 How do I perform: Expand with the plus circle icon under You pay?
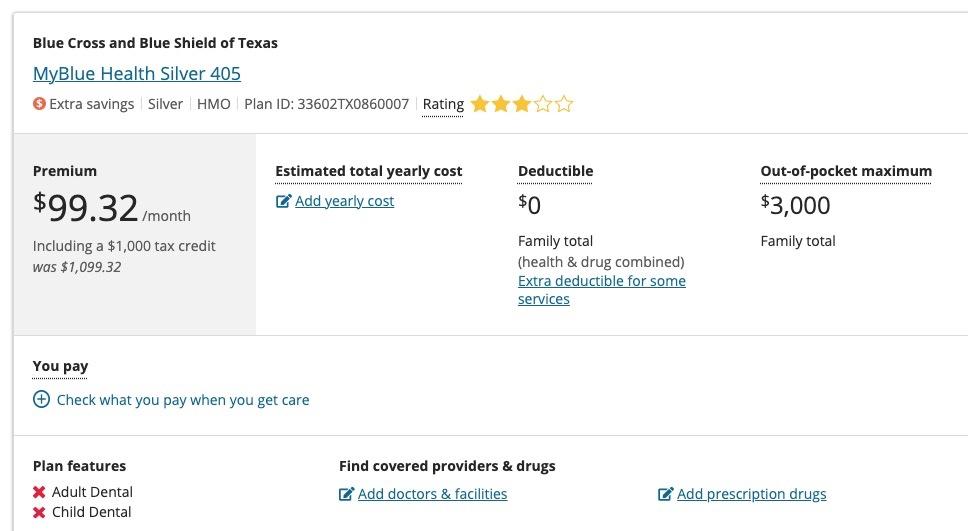click(41, 400)
